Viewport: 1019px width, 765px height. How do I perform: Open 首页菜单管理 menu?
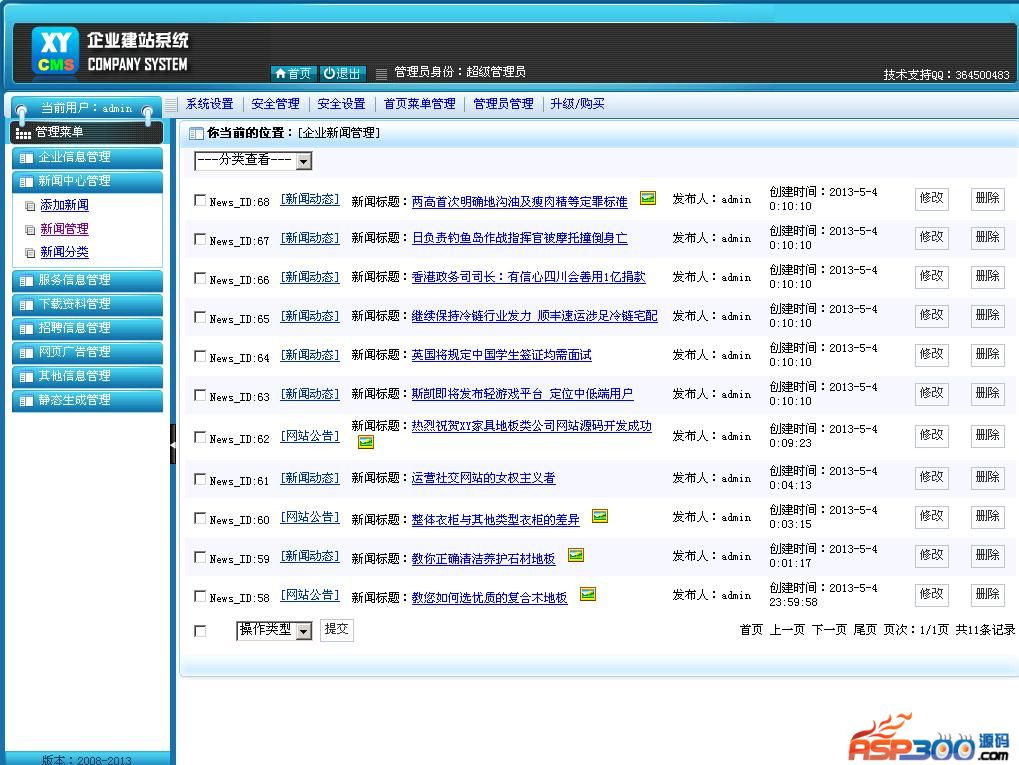pos(419,104)
